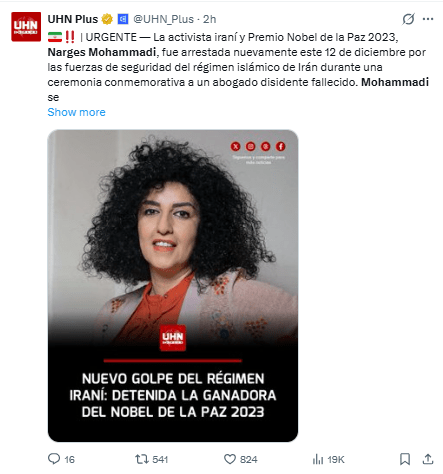Open the share upload-arrow icon
The width and height of the screenshot is (443, 474).
tap(428, 459)
